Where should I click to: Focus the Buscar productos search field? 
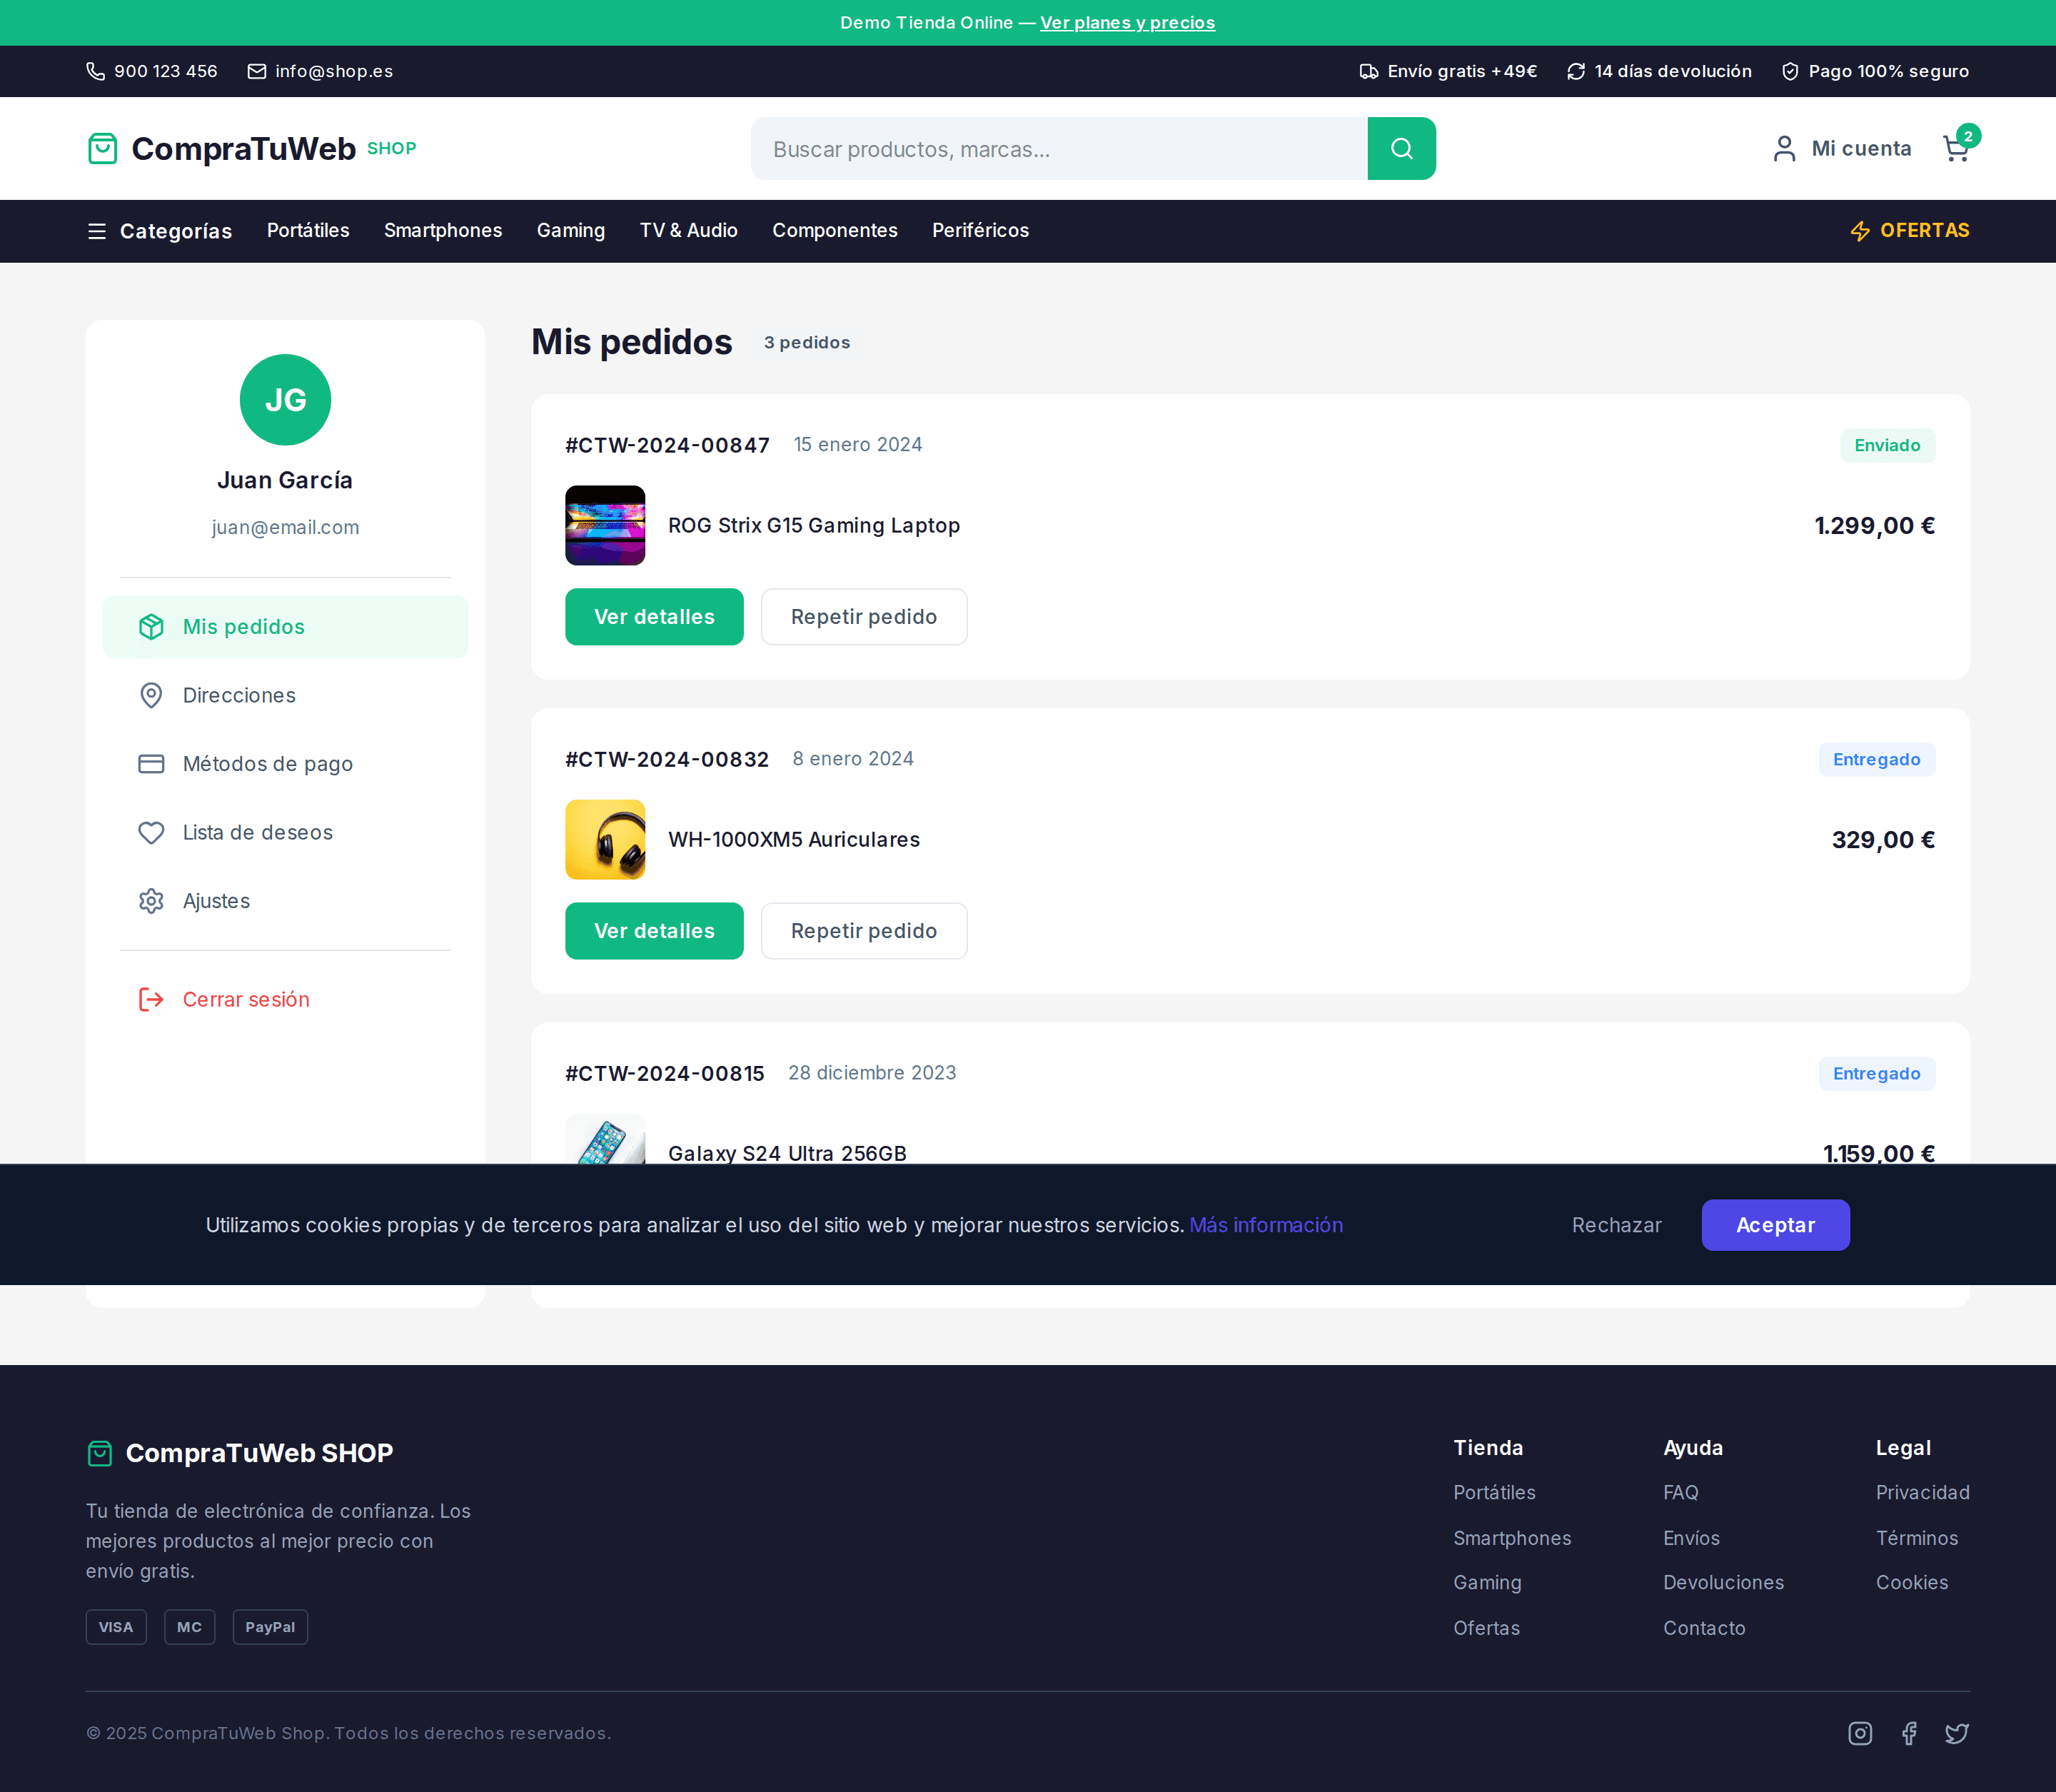(1058, 149)
